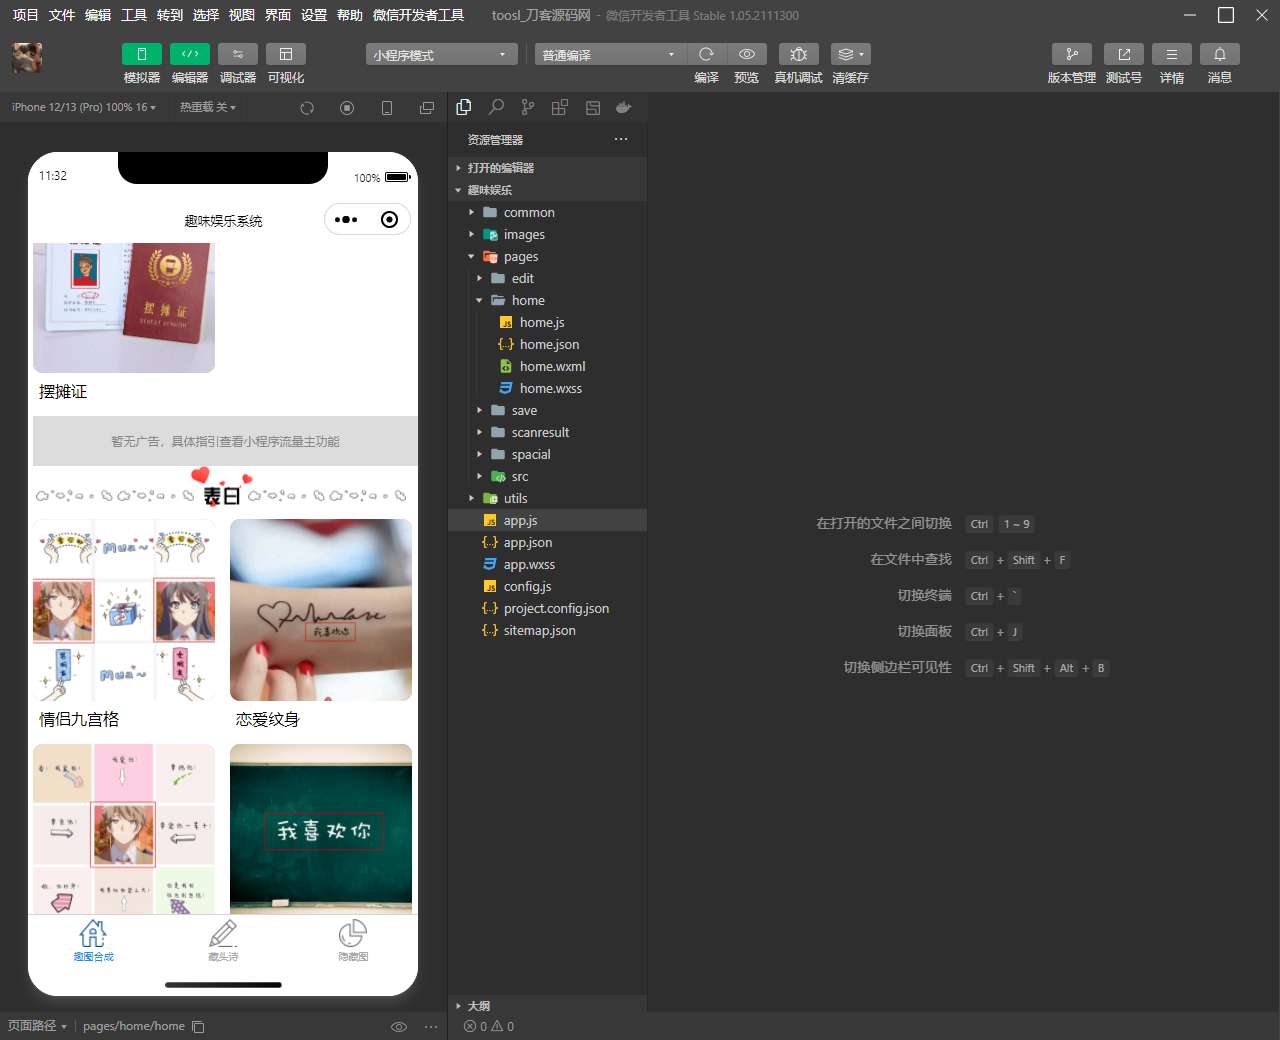Open Version Management icon
The width and height of the screenshot is (1280, 1040).
tap(1071, 54)
